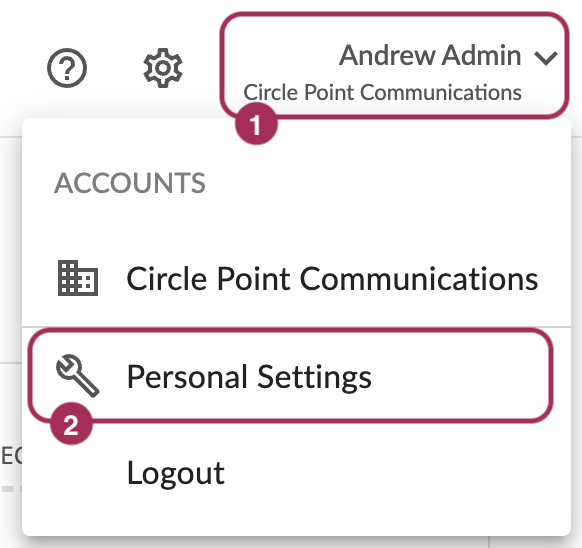Open the help question mark icon
Viewport: 582px width, 548px height.
(x=67, y=68)
